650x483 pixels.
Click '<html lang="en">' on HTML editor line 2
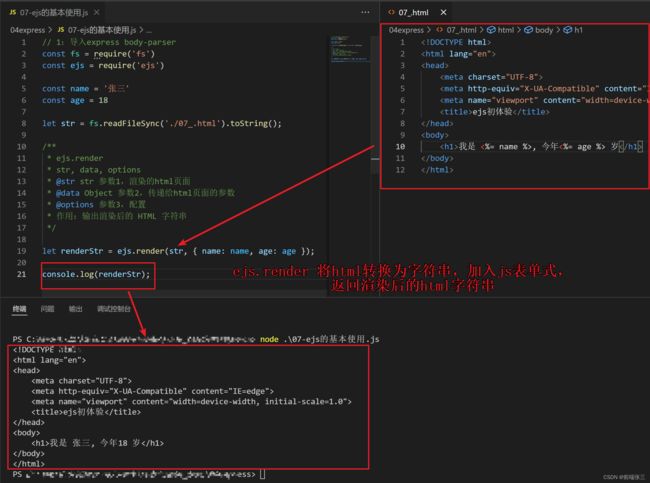[458, 54]
